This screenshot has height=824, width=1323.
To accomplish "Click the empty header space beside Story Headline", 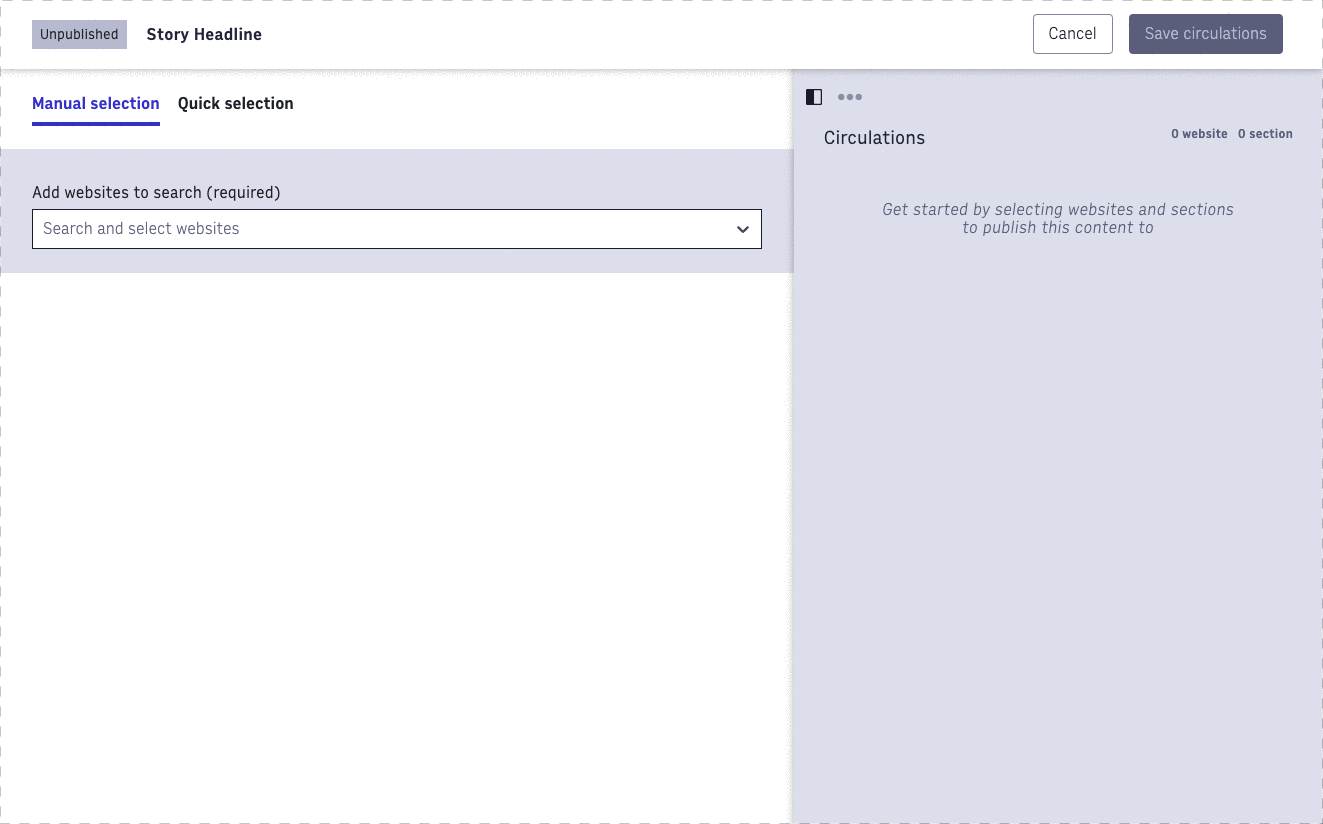I will [x=640, y=34].
